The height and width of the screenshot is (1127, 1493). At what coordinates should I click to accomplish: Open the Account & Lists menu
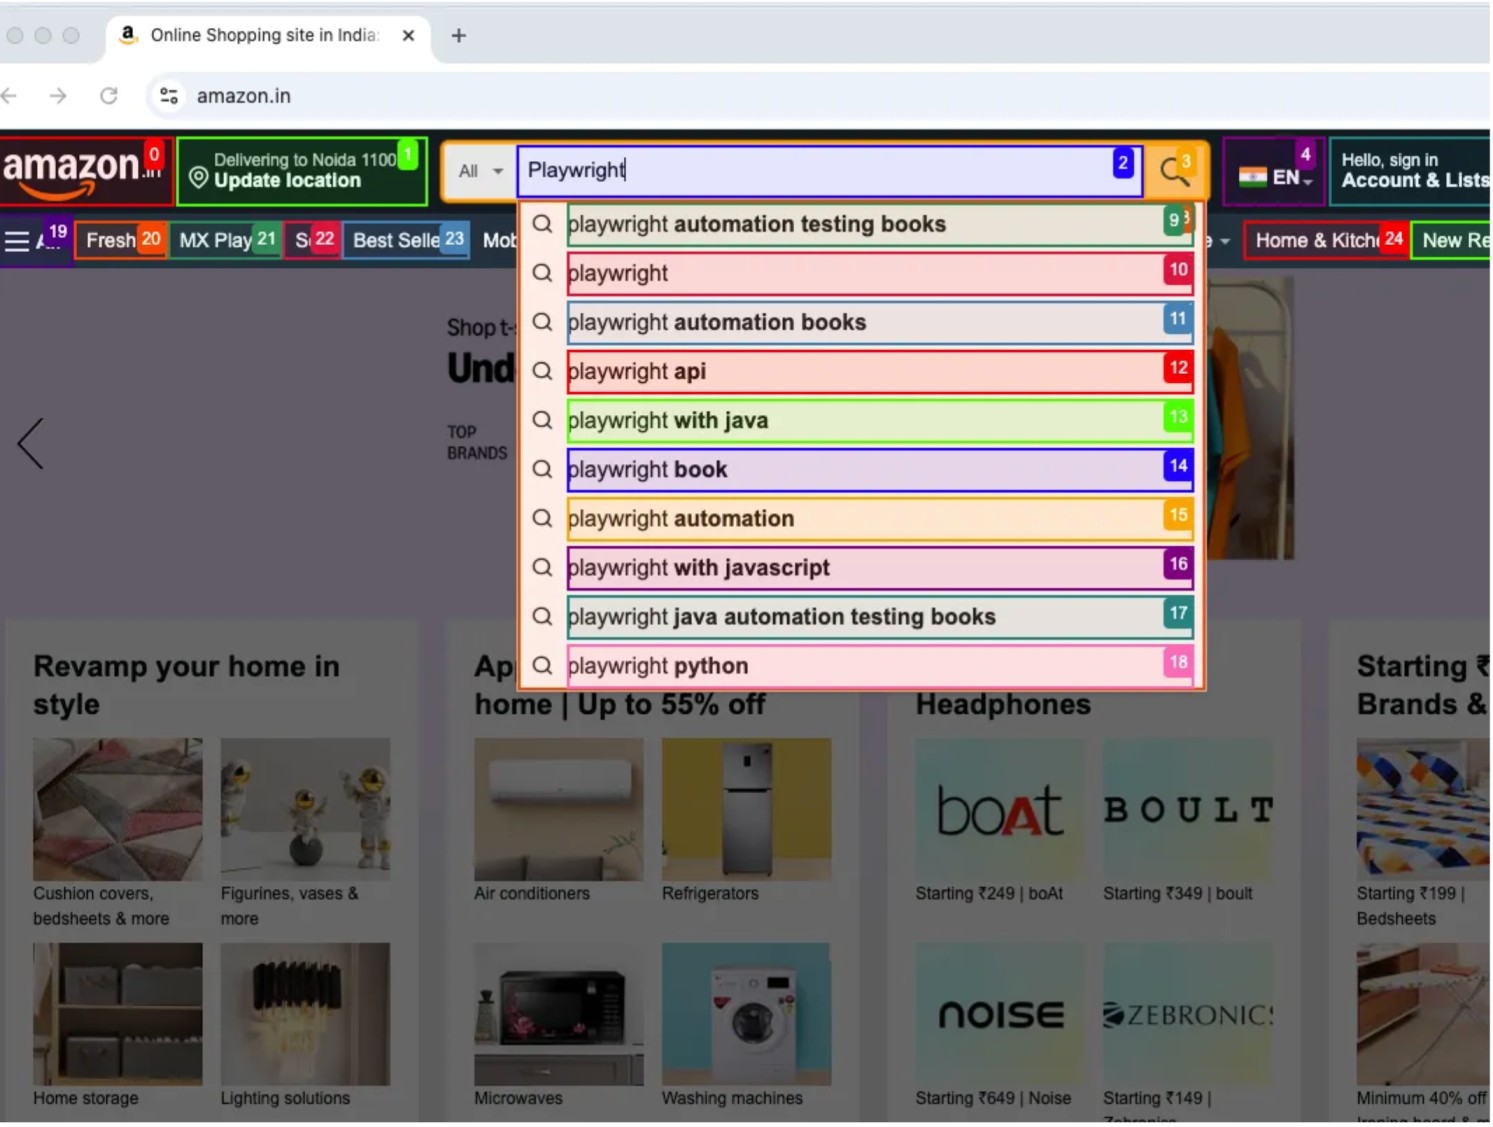coord(1412,171)
